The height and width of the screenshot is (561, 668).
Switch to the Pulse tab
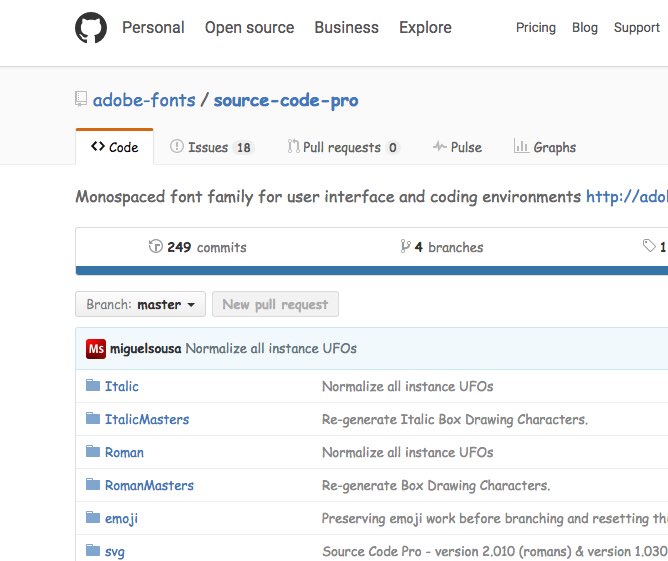457,147
